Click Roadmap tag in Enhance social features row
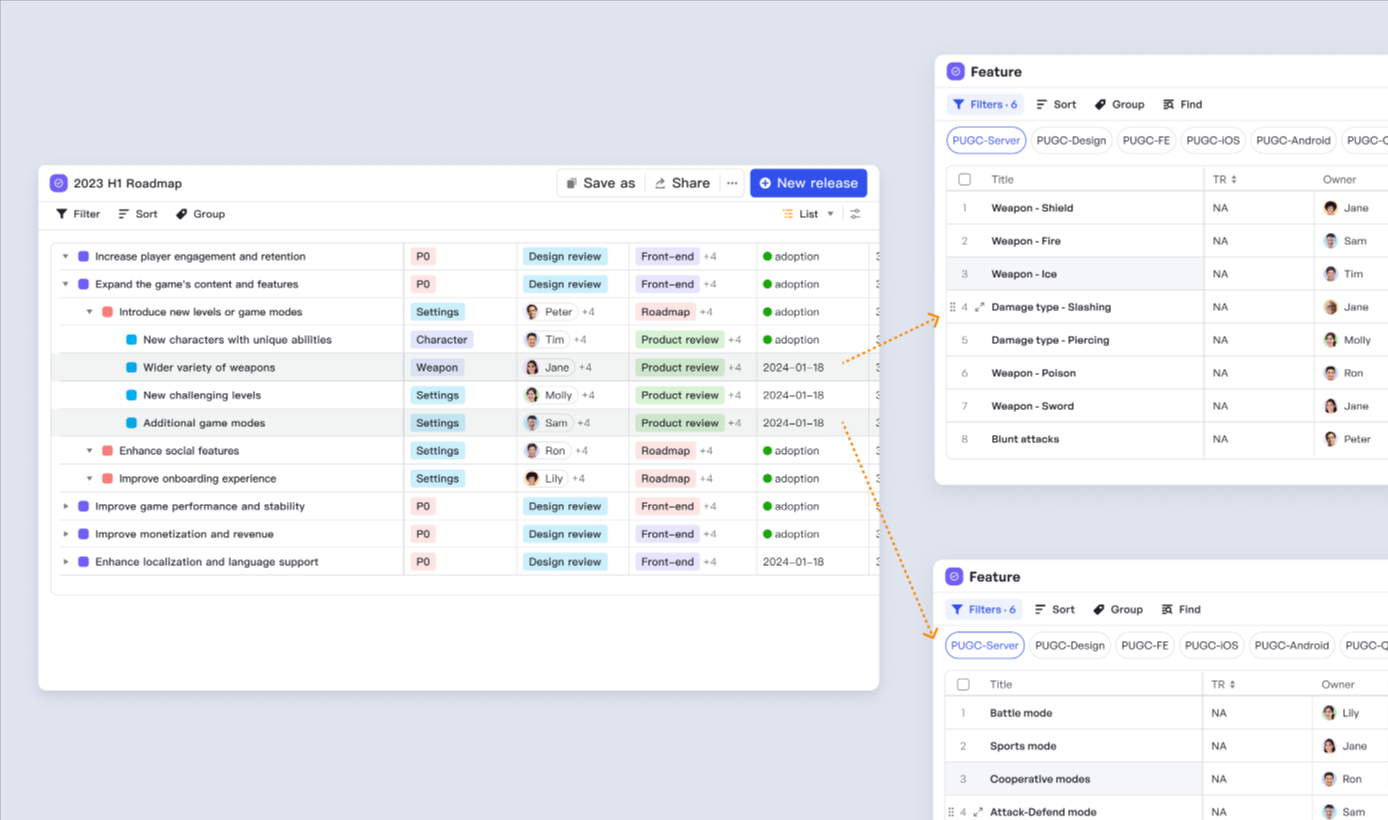 pos(666,451)
